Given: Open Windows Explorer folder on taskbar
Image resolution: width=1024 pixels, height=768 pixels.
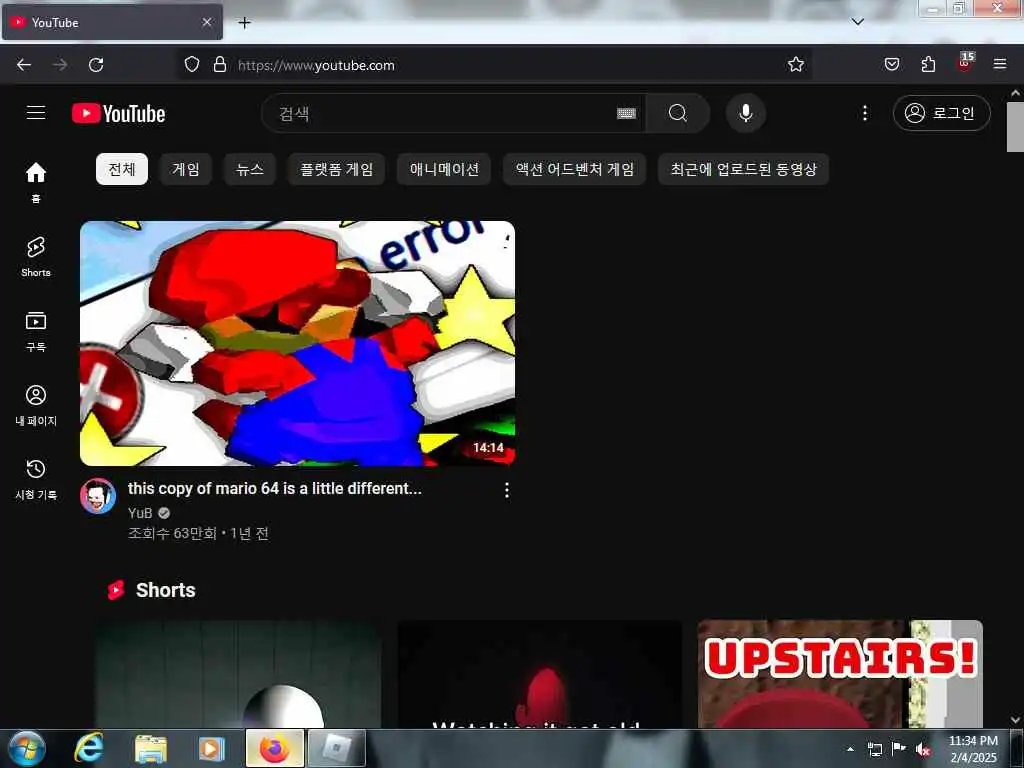Looking at the screenshot, I should [150, 748].
